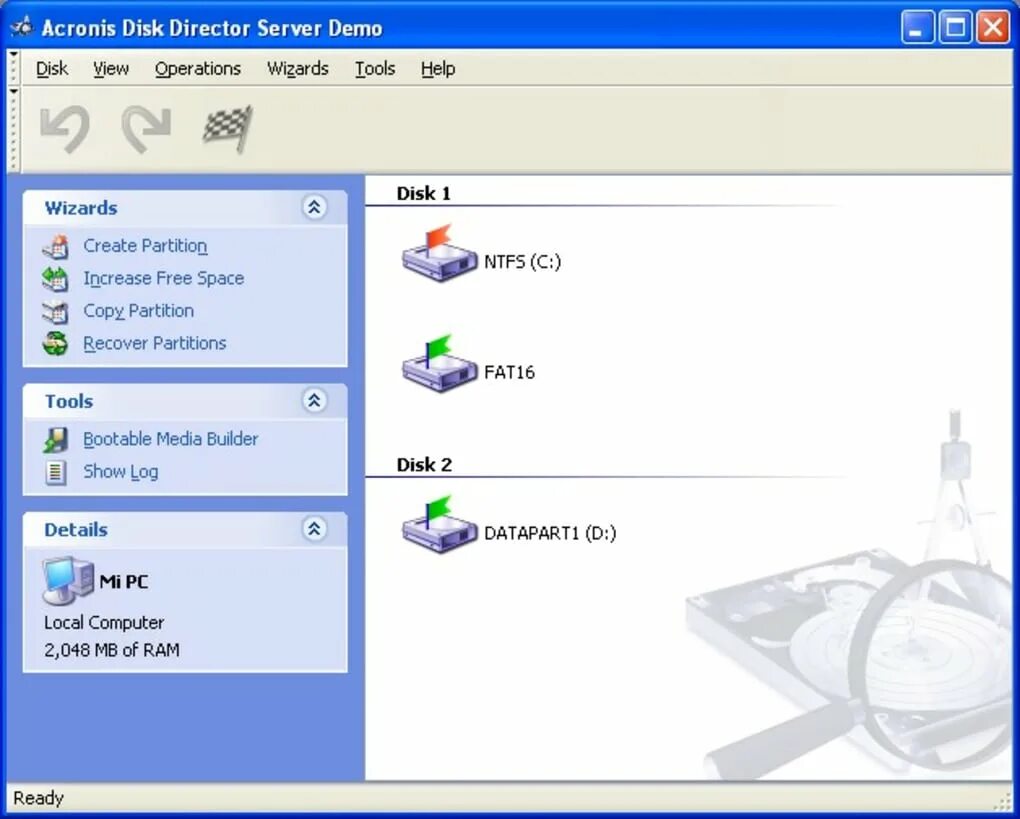Select the NTFS (C:) drive icon
1020x819 pixels.
click(x=440, y=254)
